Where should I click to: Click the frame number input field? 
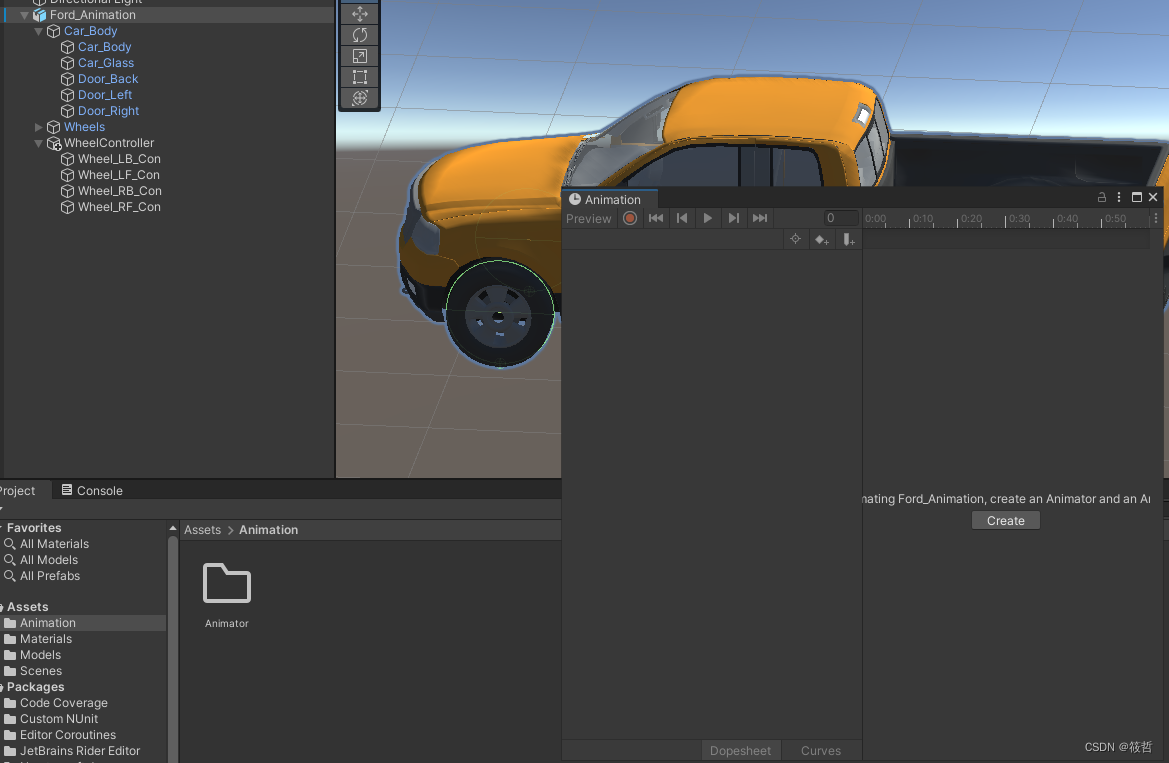pos(841,218)
